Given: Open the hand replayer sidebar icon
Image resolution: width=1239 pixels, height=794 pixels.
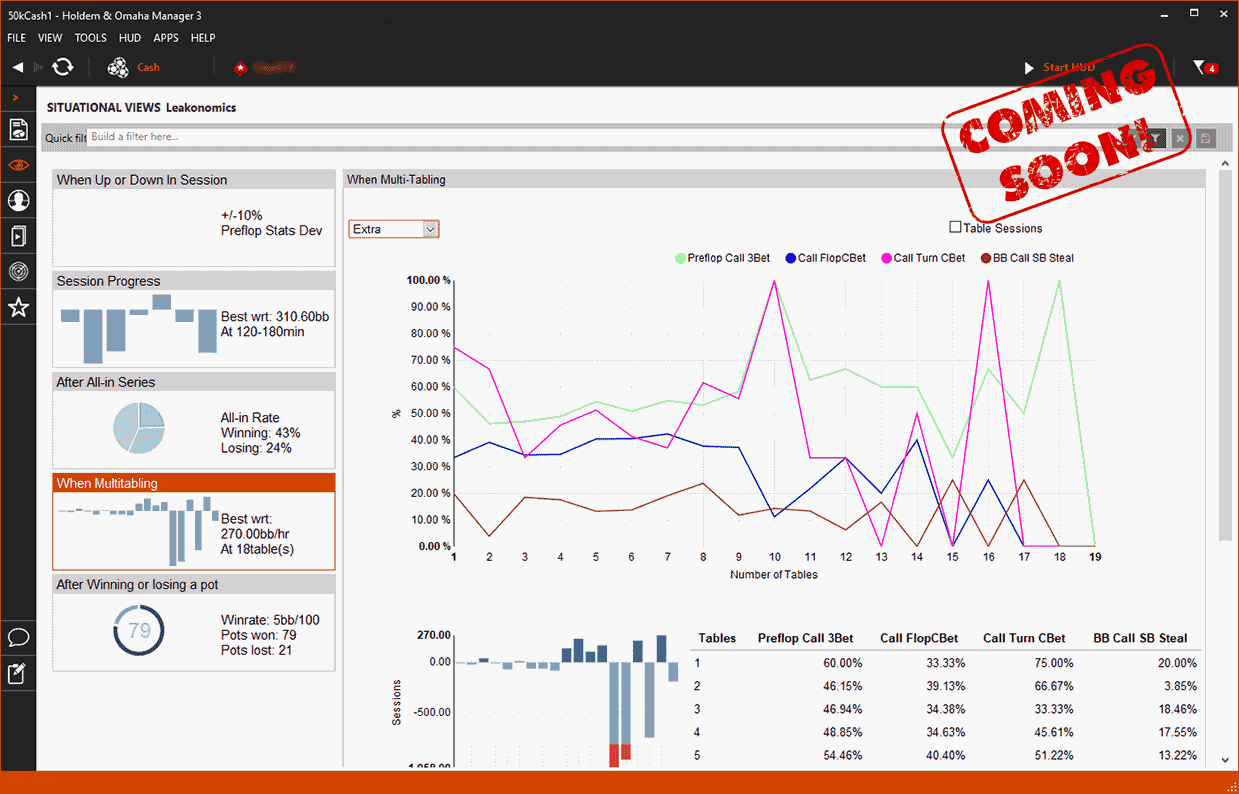Looking at the screenshot, I should 18,237.
